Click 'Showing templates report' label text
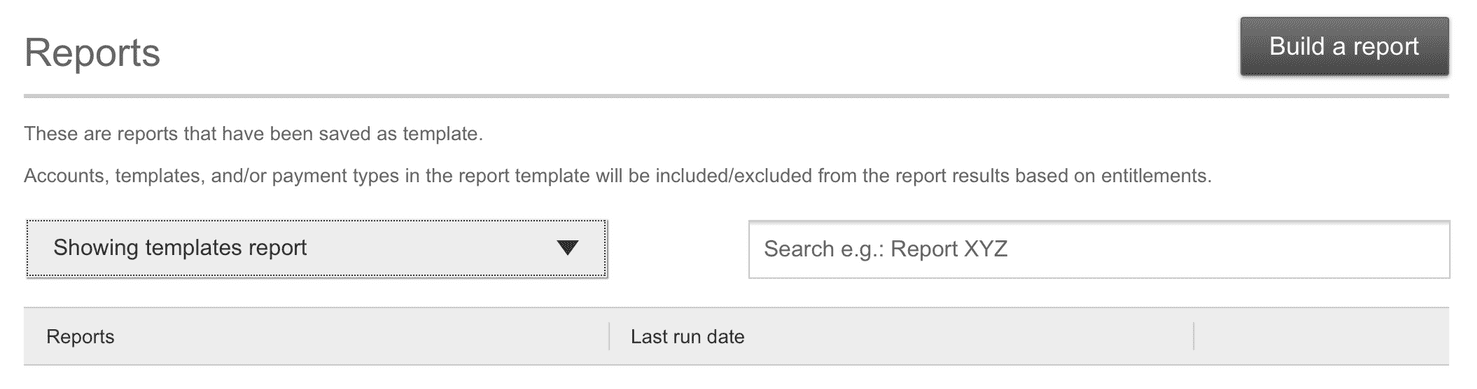This screenshot has height=389, width=1477. click(x=180, y=248)
